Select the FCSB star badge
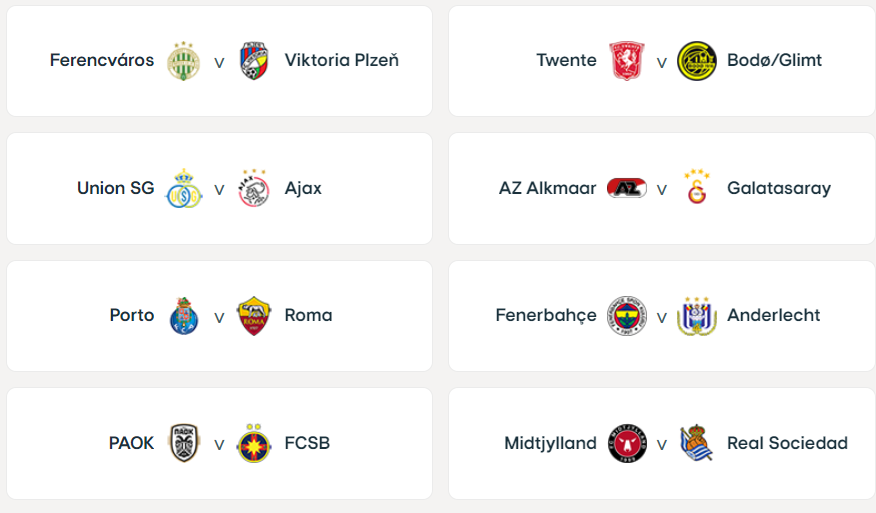This screenshot has height=513, width=876. pos(254,443)
